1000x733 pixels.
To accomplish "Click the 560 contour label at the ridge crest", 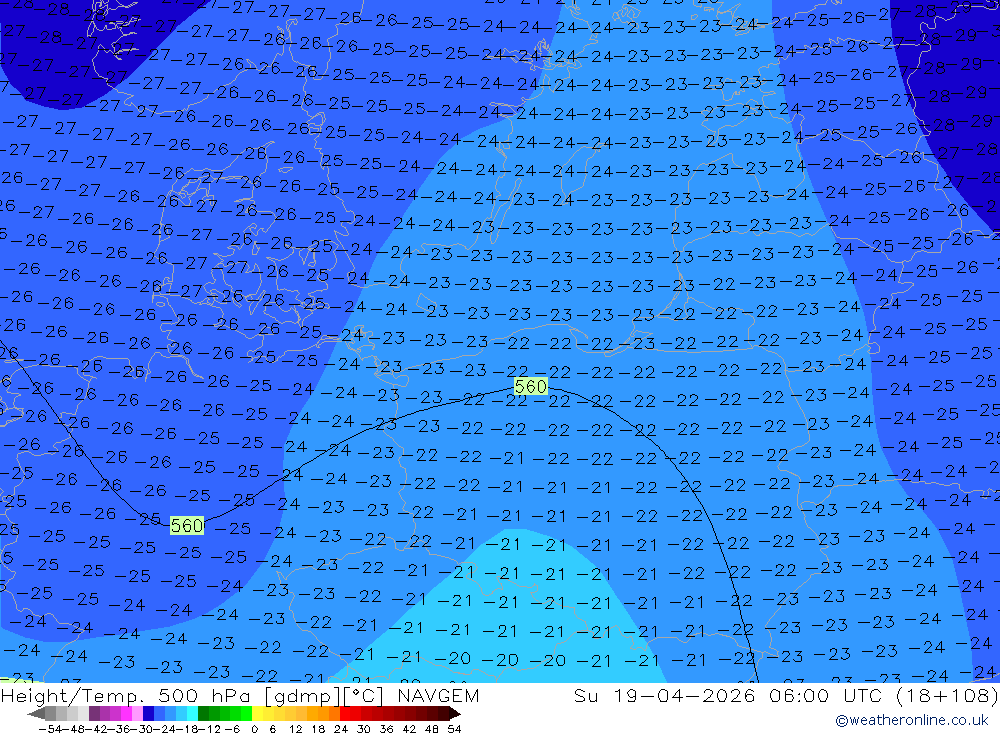I will [531, 387].
